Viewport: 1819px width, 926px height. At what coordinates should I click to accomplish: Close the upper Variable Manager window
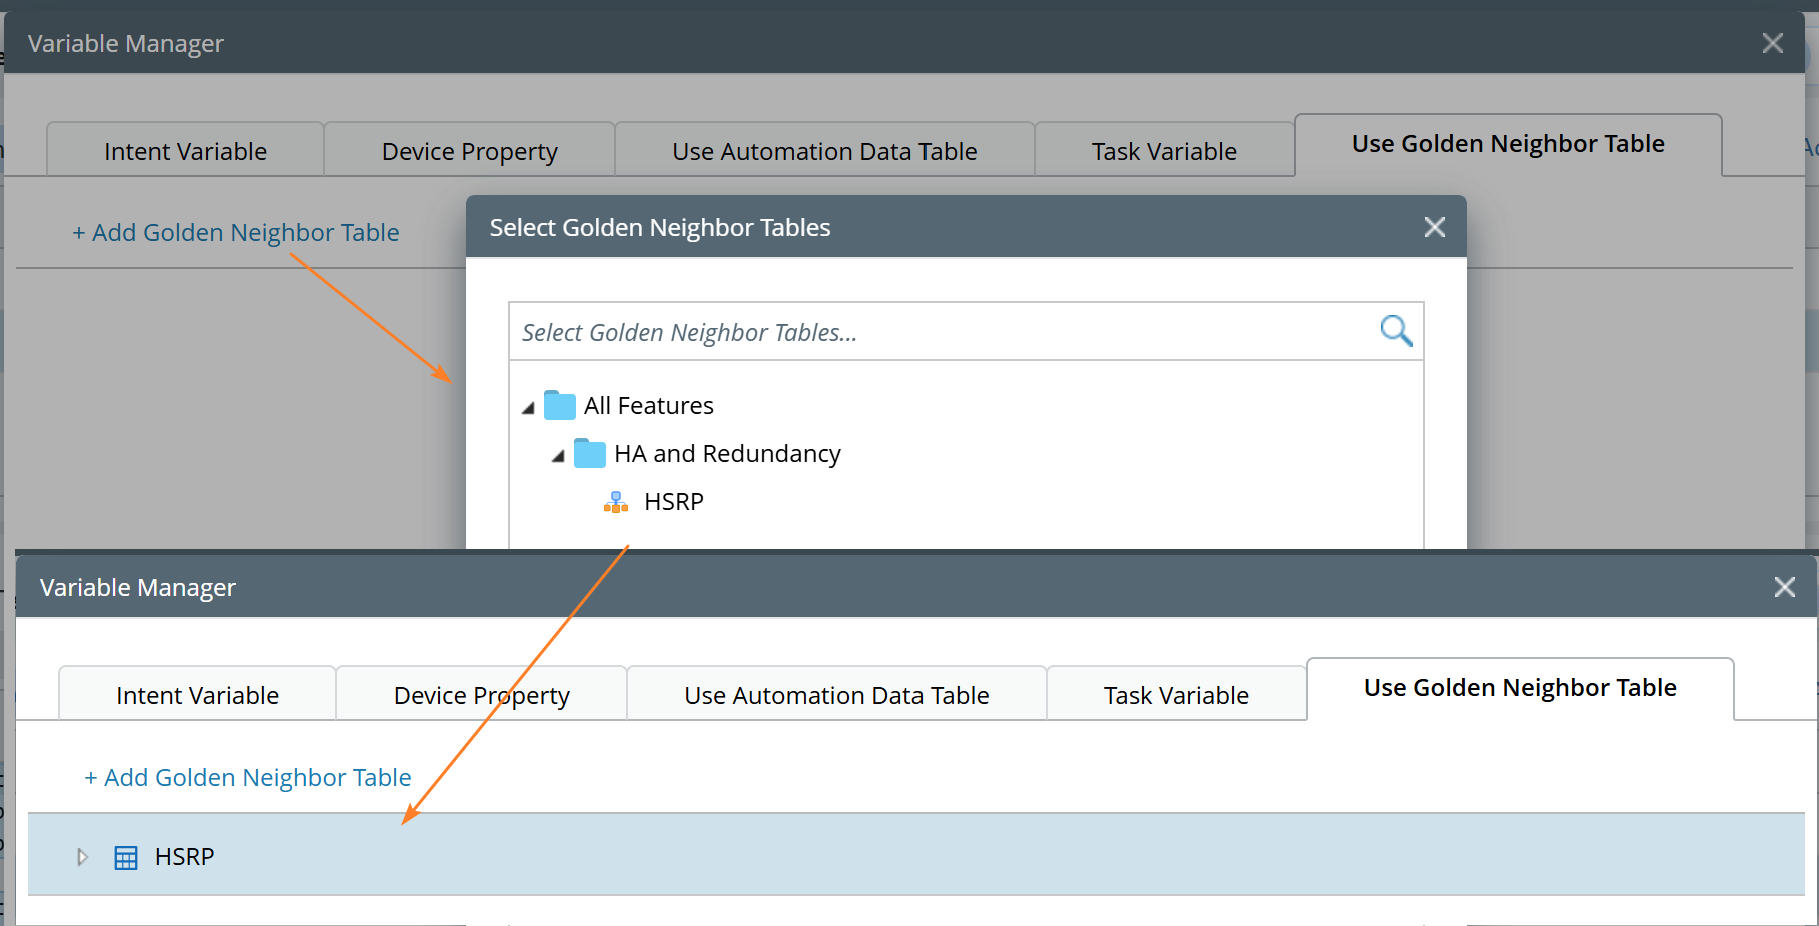point(1773,43)
